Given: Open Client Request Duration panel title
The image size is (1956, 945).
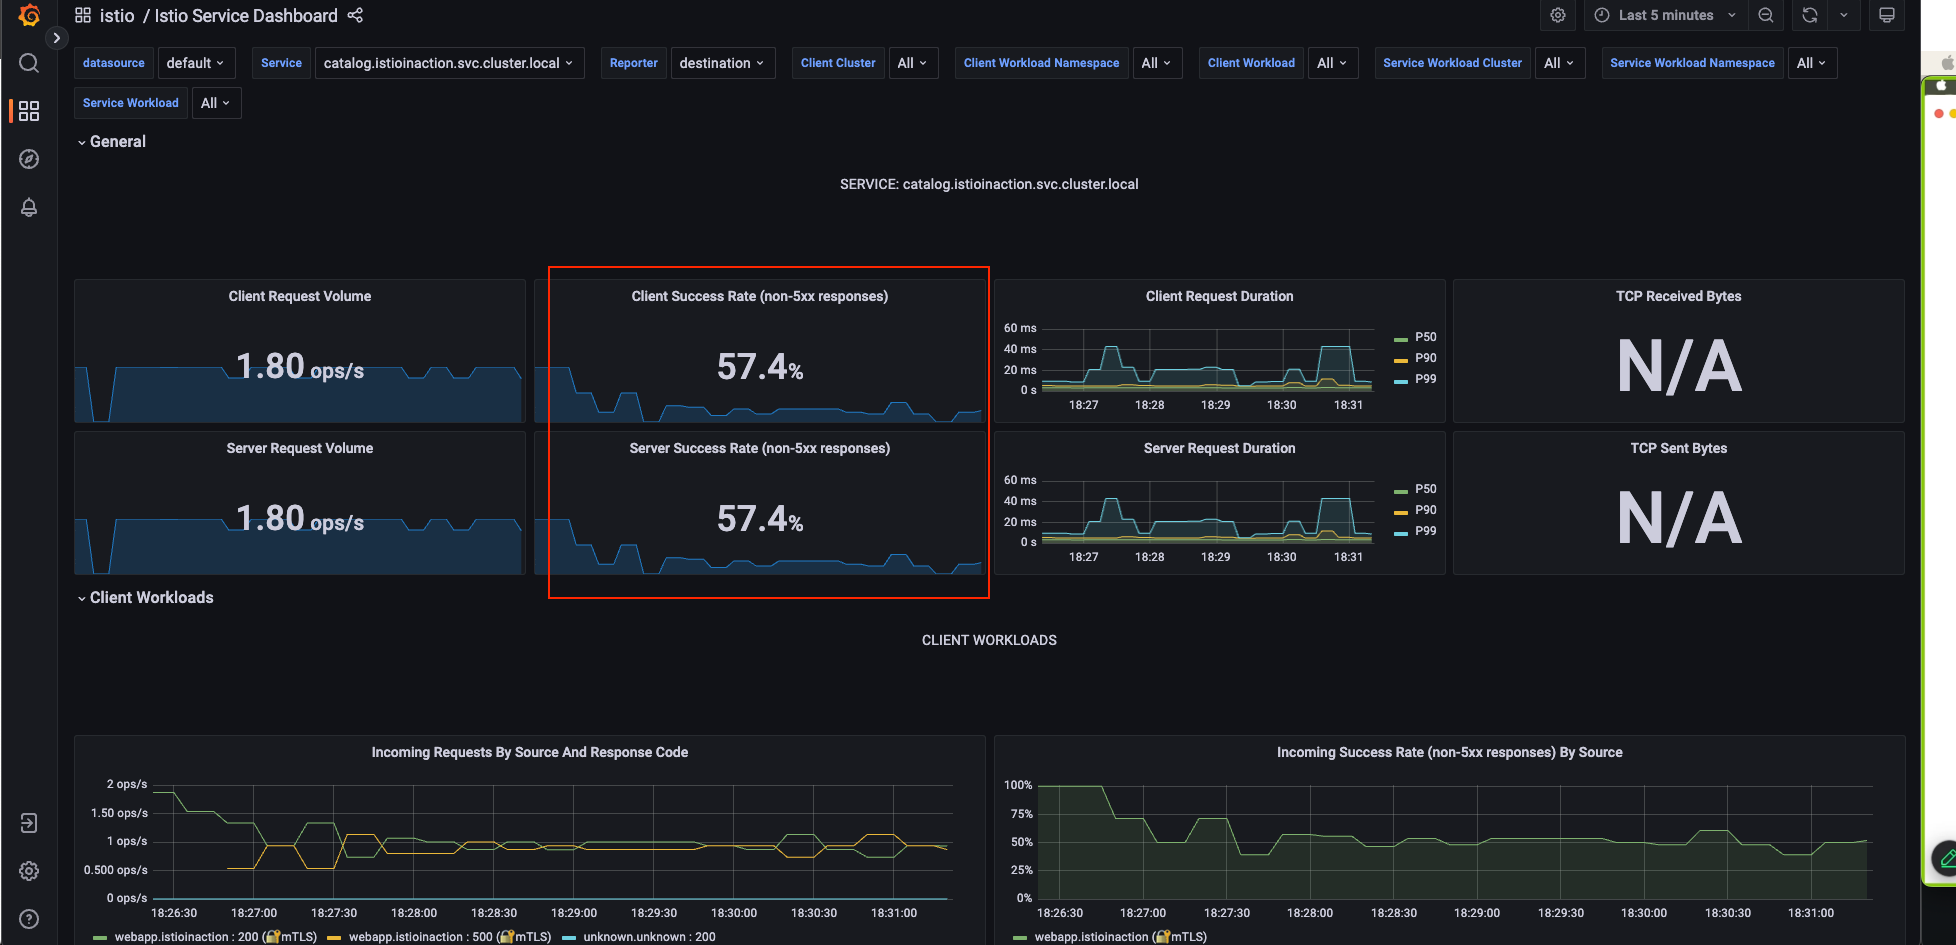Looking at the screenshot, I should tap(1220, 296).
